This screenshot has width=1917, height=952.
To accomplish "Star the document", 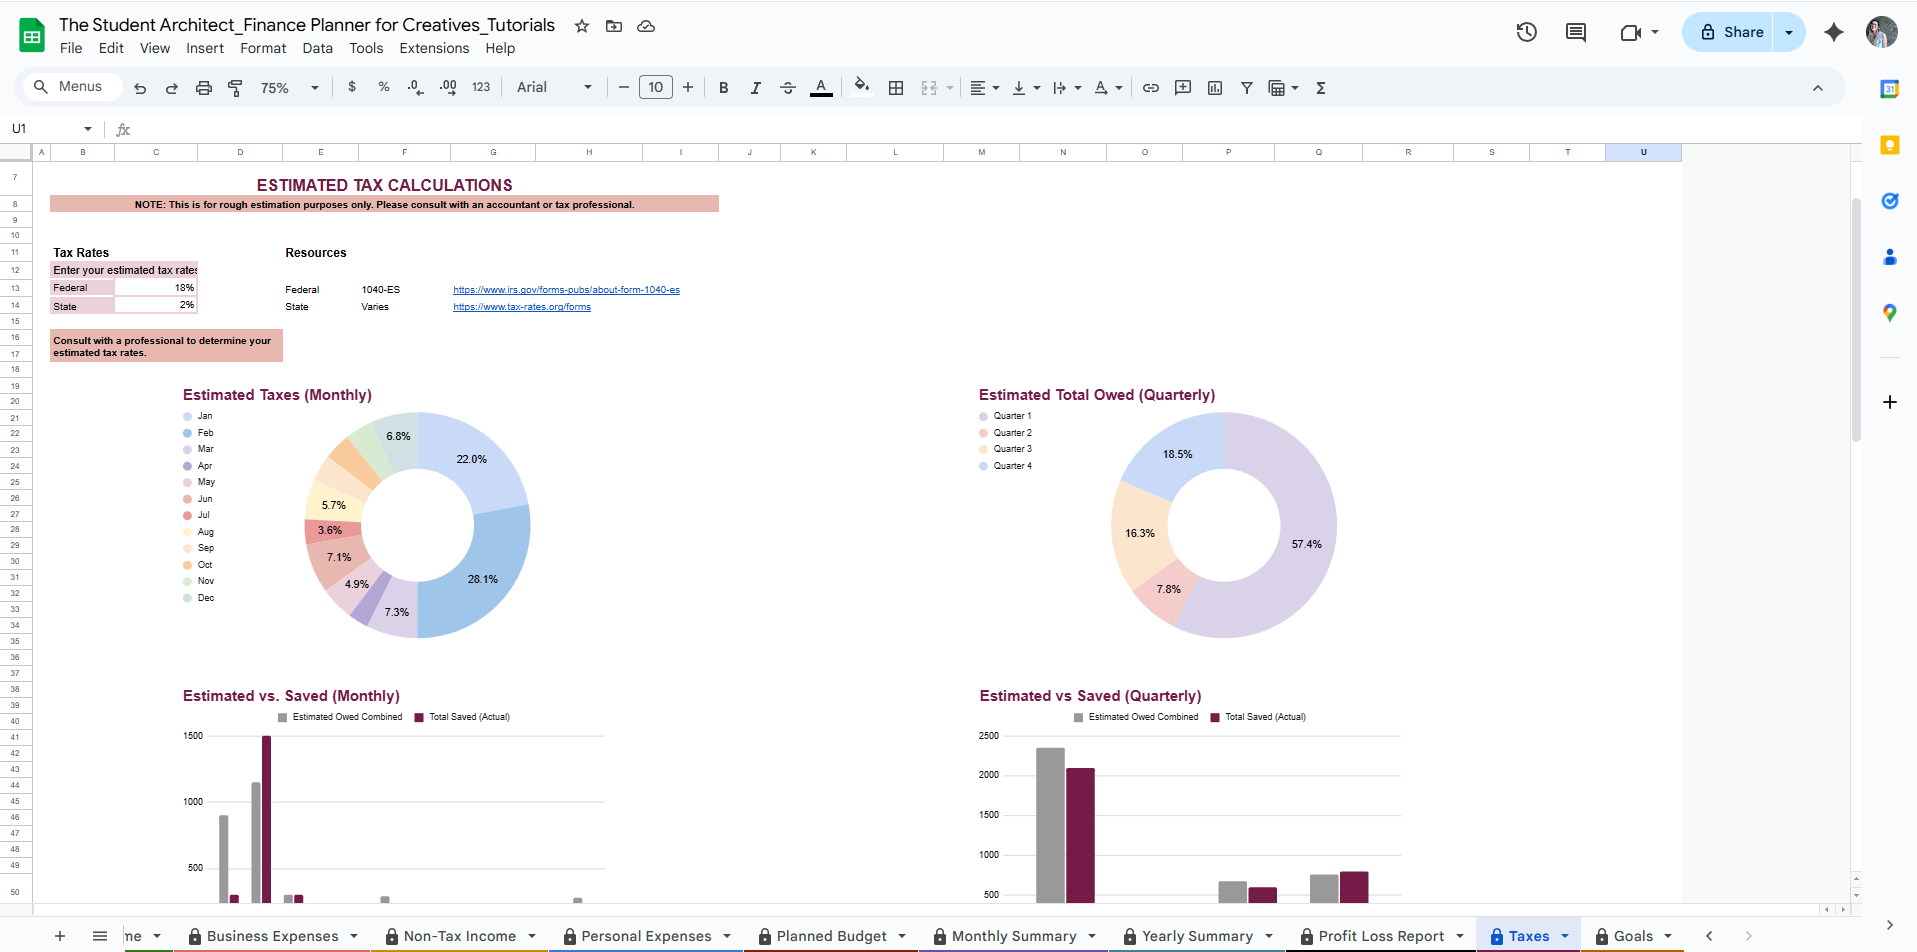I will tap(582, 26).
